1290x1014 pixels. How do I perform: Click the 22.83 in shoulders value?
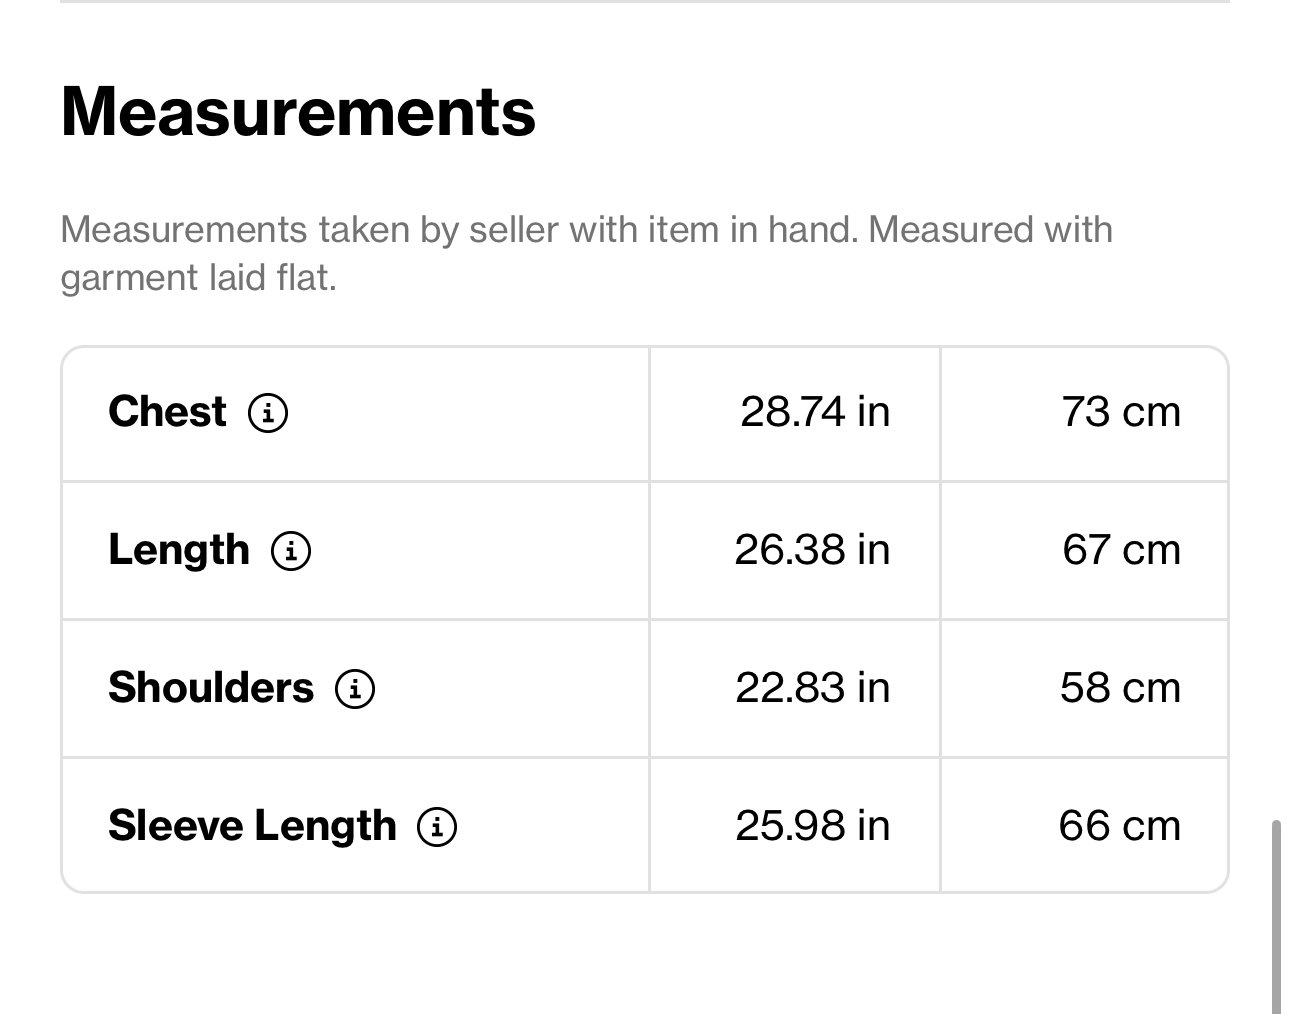[x=812, y=688]
